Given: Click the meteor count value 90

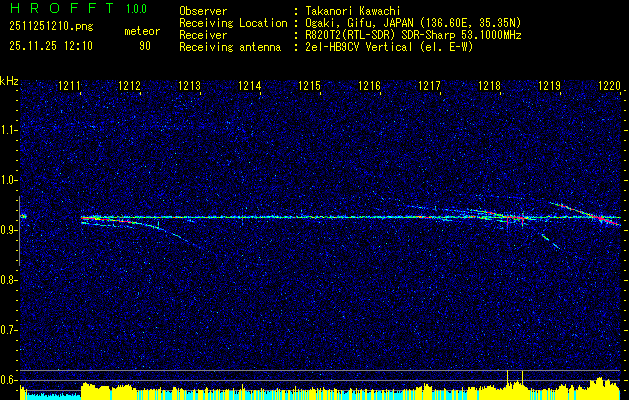Looking at the screenshot, I should [145, 46].
